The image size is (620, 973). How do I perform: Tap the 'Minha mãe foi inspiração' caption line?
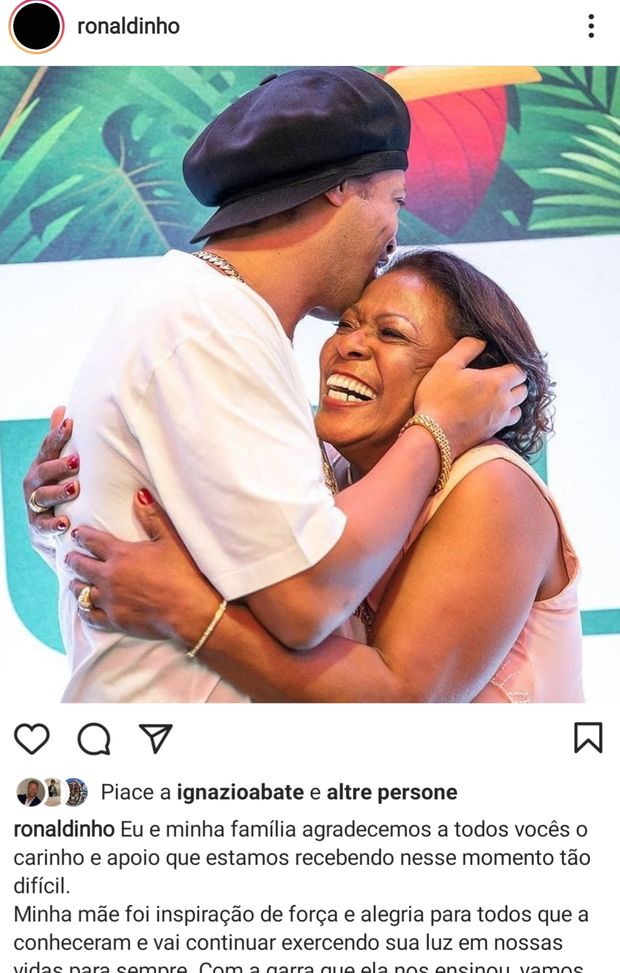pos(301,915)
